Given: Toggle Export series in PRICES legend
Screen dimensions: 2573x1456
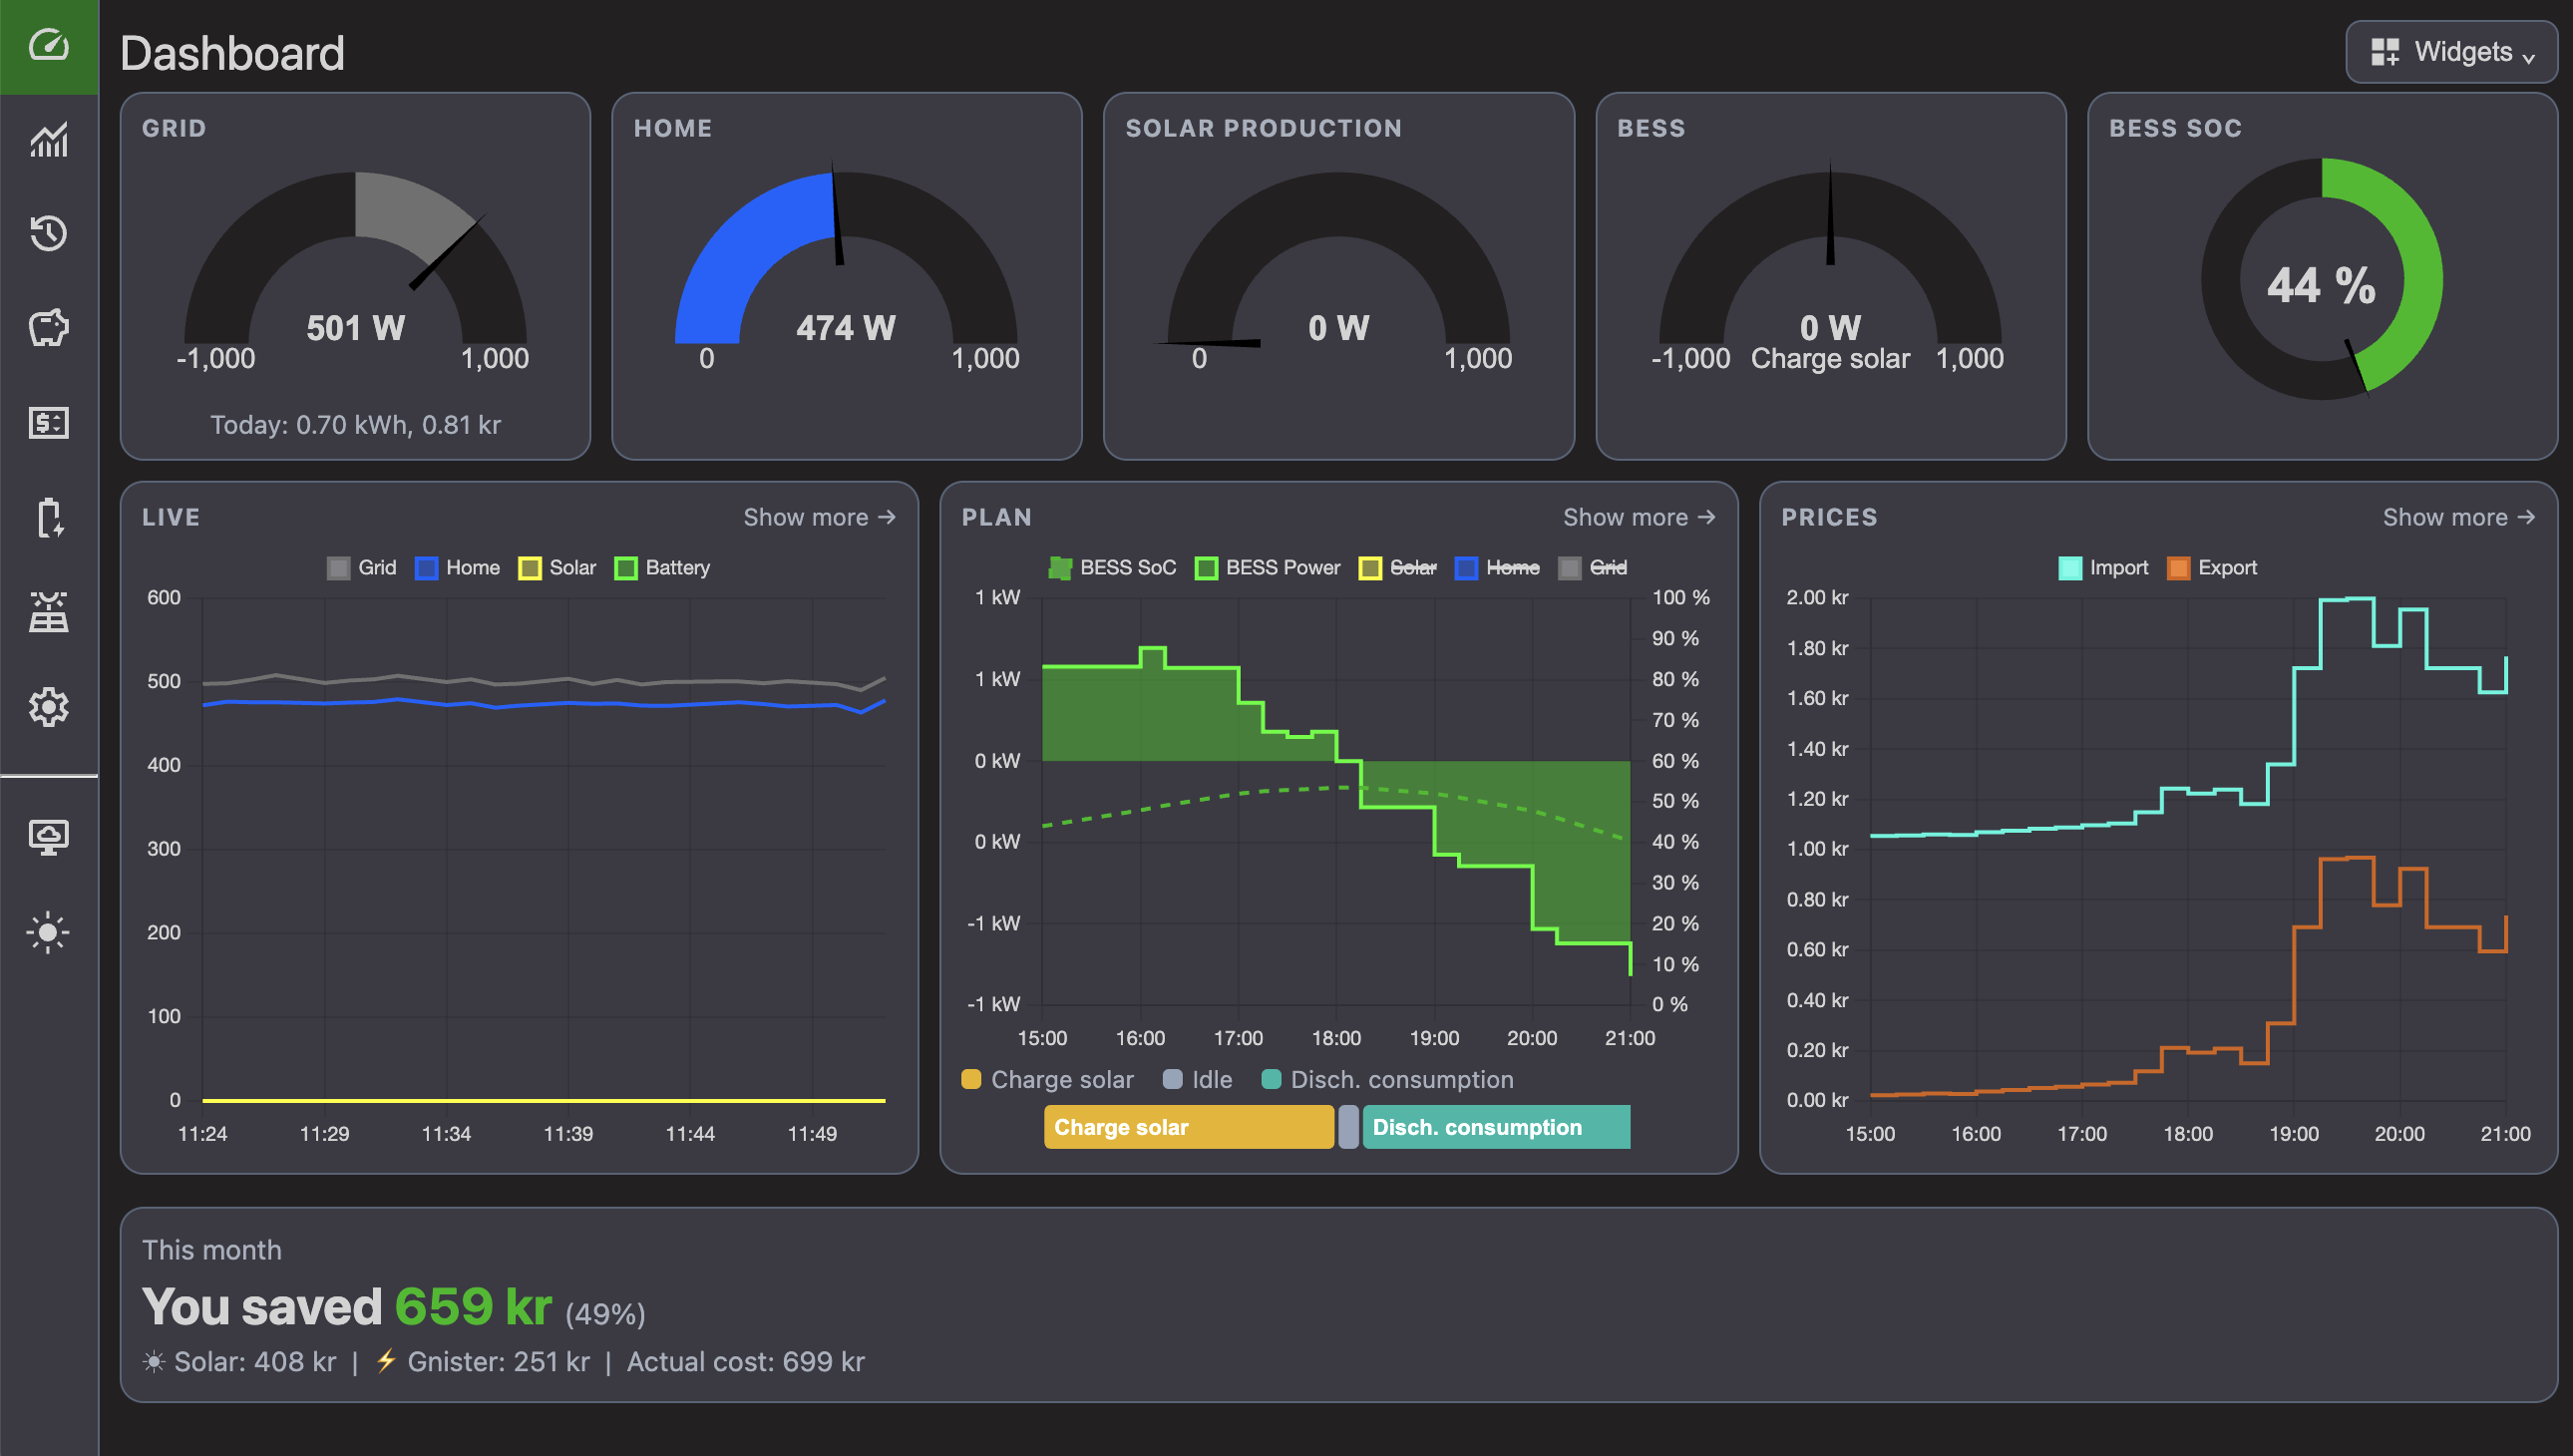Looking at the screenshot, I should (x=2212, y=568).
